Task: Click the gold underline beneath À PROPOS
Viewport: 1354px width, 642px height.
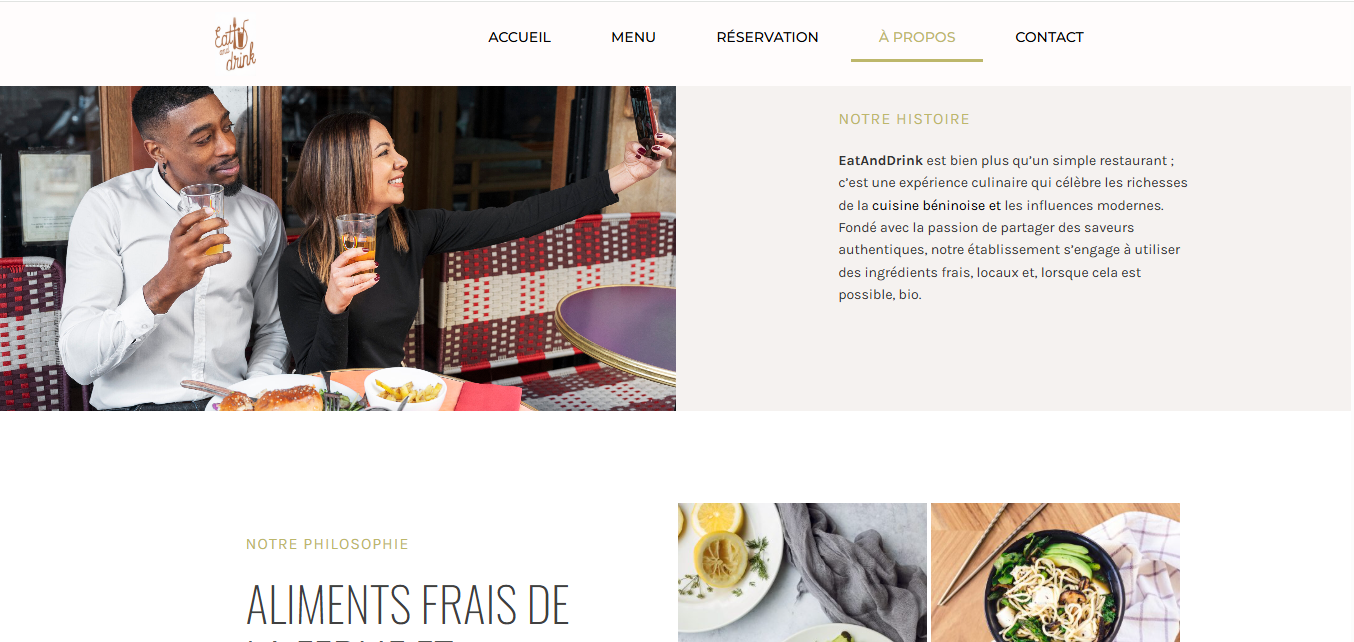Action: (x=917, y=60)
